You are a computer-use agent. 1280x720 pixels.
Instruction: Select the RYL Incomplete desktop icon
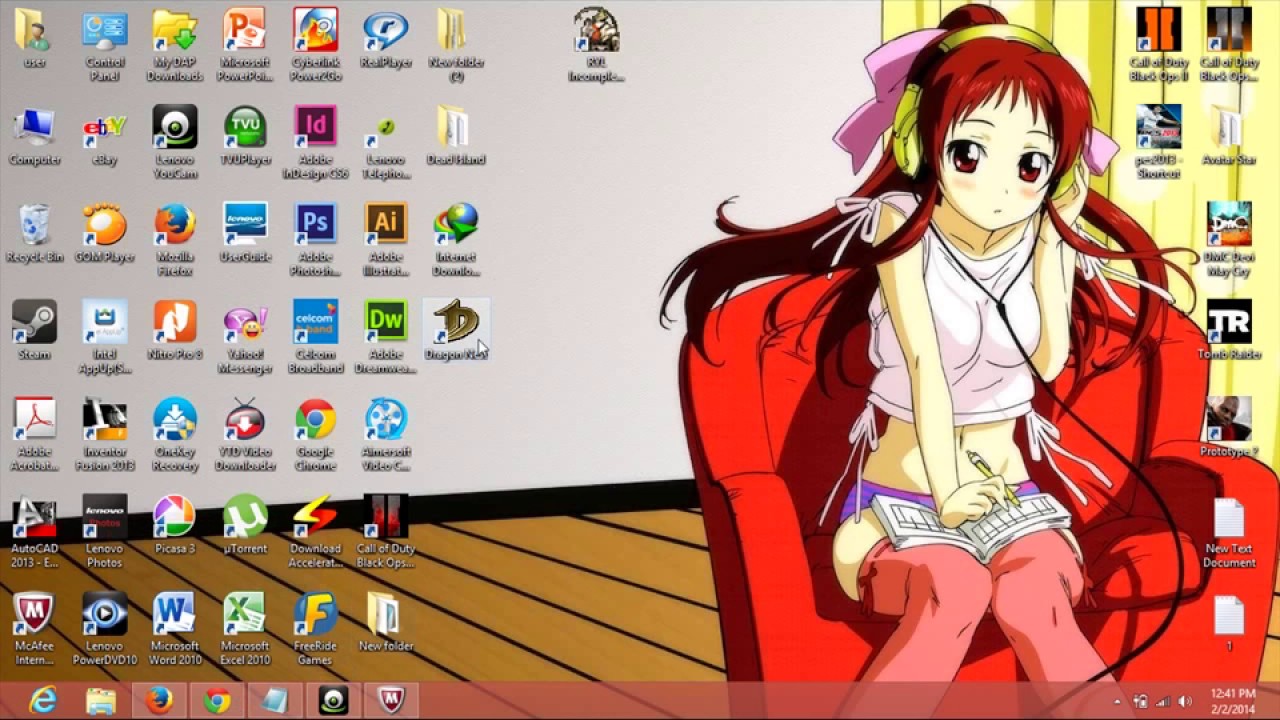click(x=596, y=46)
